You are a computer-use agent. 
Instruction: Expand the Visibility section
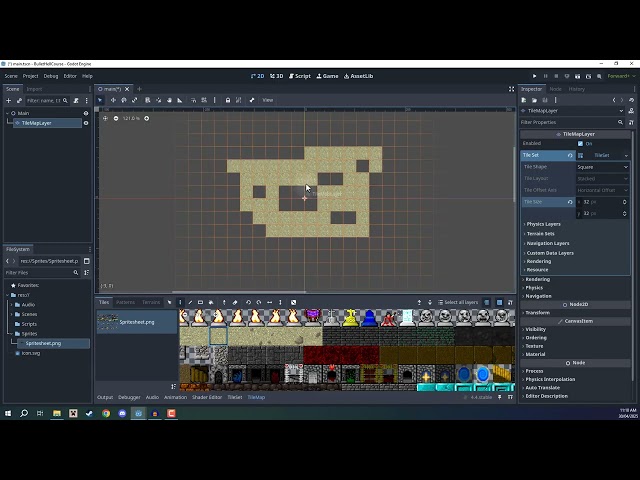(x=535, y=329)
